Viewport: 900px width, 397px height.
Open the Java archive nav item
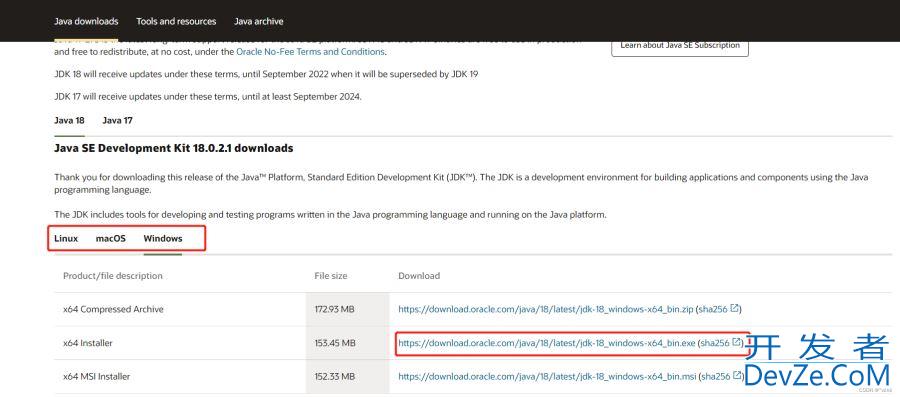[258, 21]
